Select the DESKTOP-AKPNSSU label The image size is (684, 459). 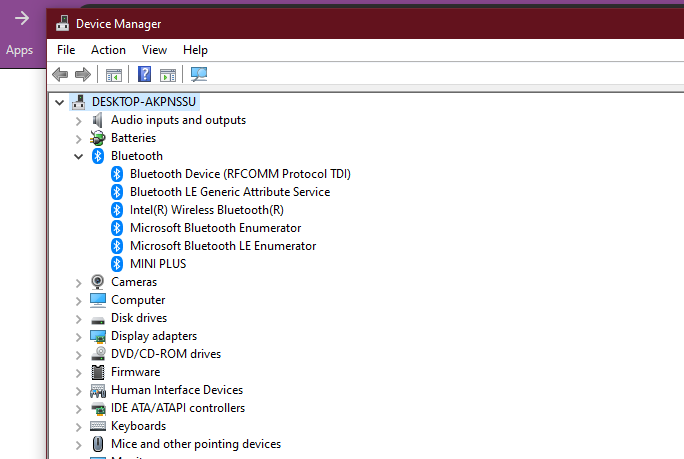point(144,102)
